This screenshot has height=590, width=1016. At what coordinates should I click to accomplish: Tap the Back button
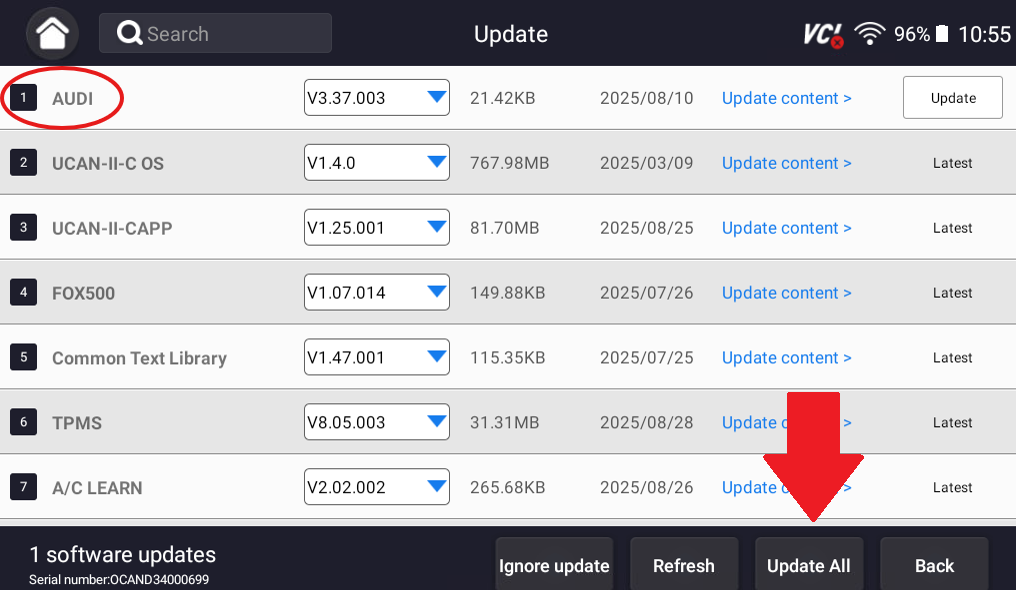(x=933, y=565)
